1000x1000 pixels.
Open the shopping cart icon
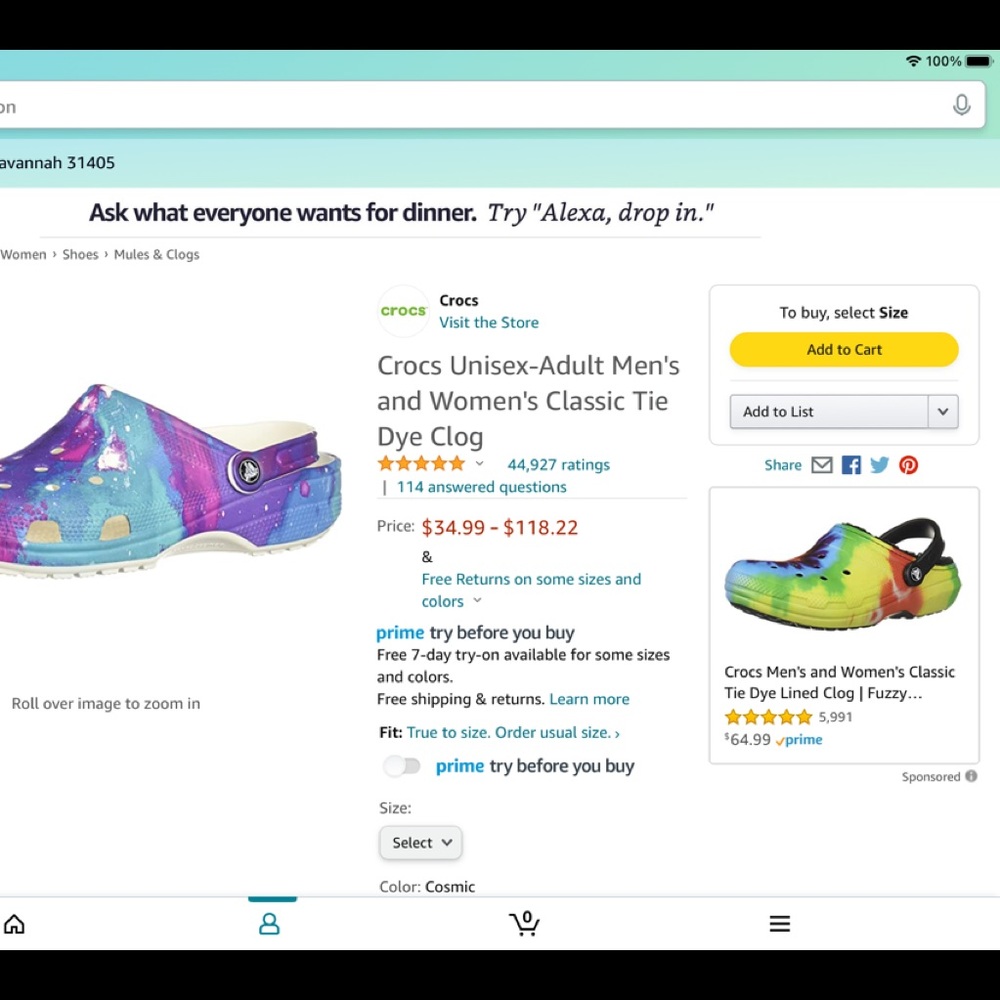click(x=524, y=924)
